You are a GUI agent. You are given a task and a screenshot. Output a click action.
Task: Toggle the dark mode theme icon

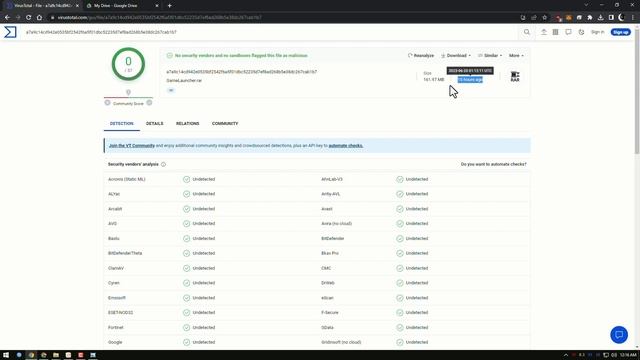click(x=581, y=32)
